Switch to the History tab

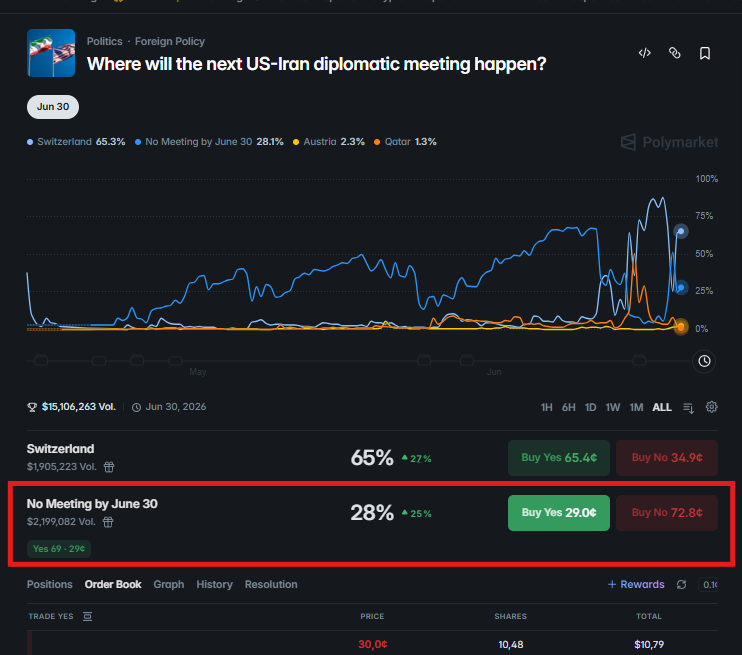214,584
